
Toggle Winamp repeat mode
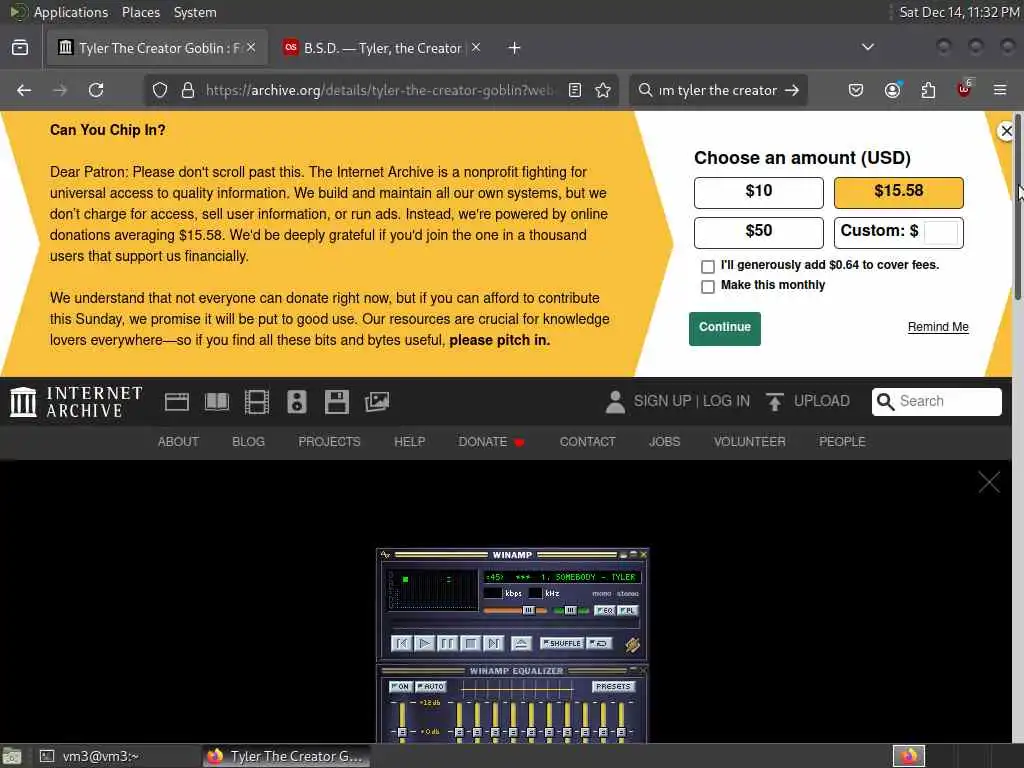click(x=599, y=643)
